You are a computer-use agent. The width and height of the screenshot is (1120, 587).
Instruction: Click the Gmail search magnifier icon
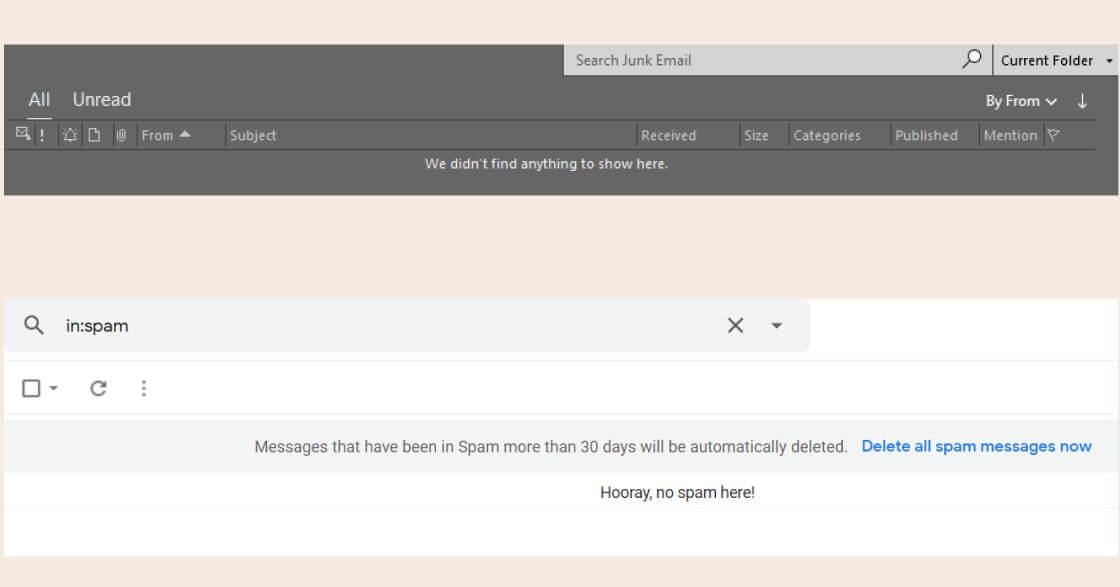tap(34, 325)
